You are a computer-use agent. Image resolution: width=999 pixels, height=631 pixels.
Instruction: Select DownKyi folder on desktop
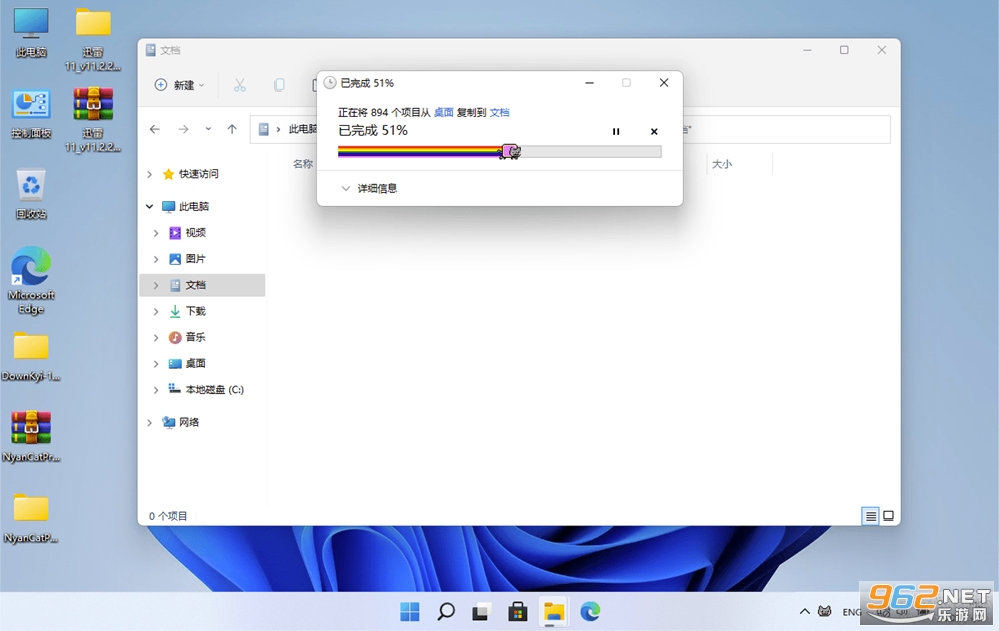pos(31,356)
